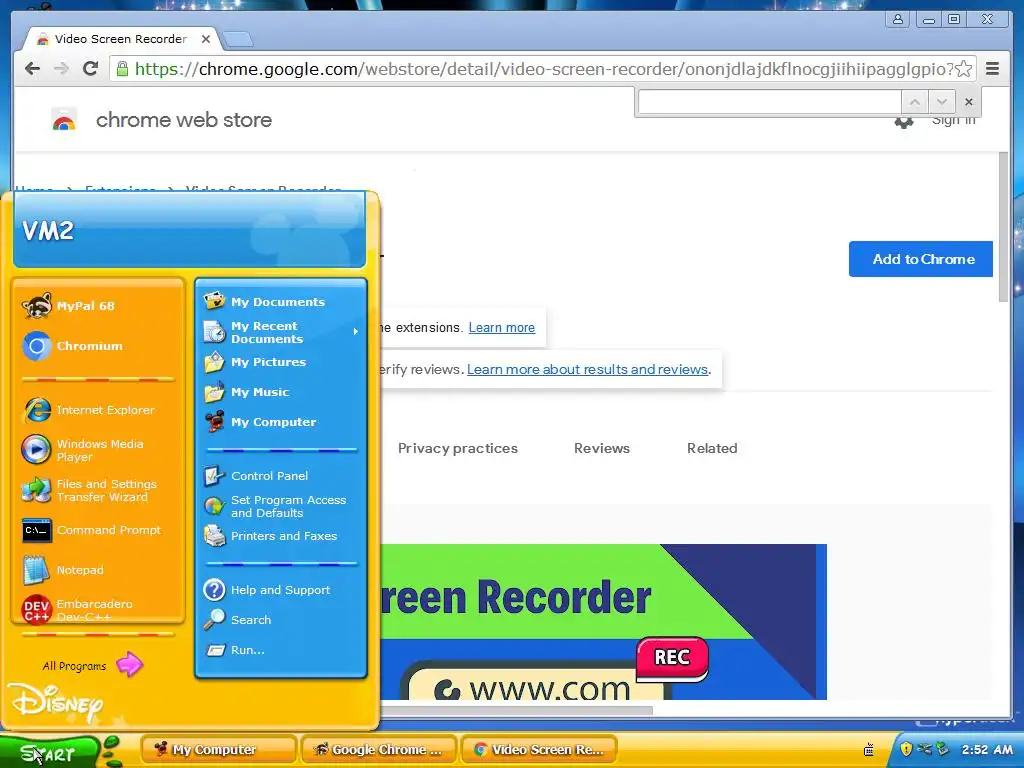Open Command Prompt

coord(98,530)
